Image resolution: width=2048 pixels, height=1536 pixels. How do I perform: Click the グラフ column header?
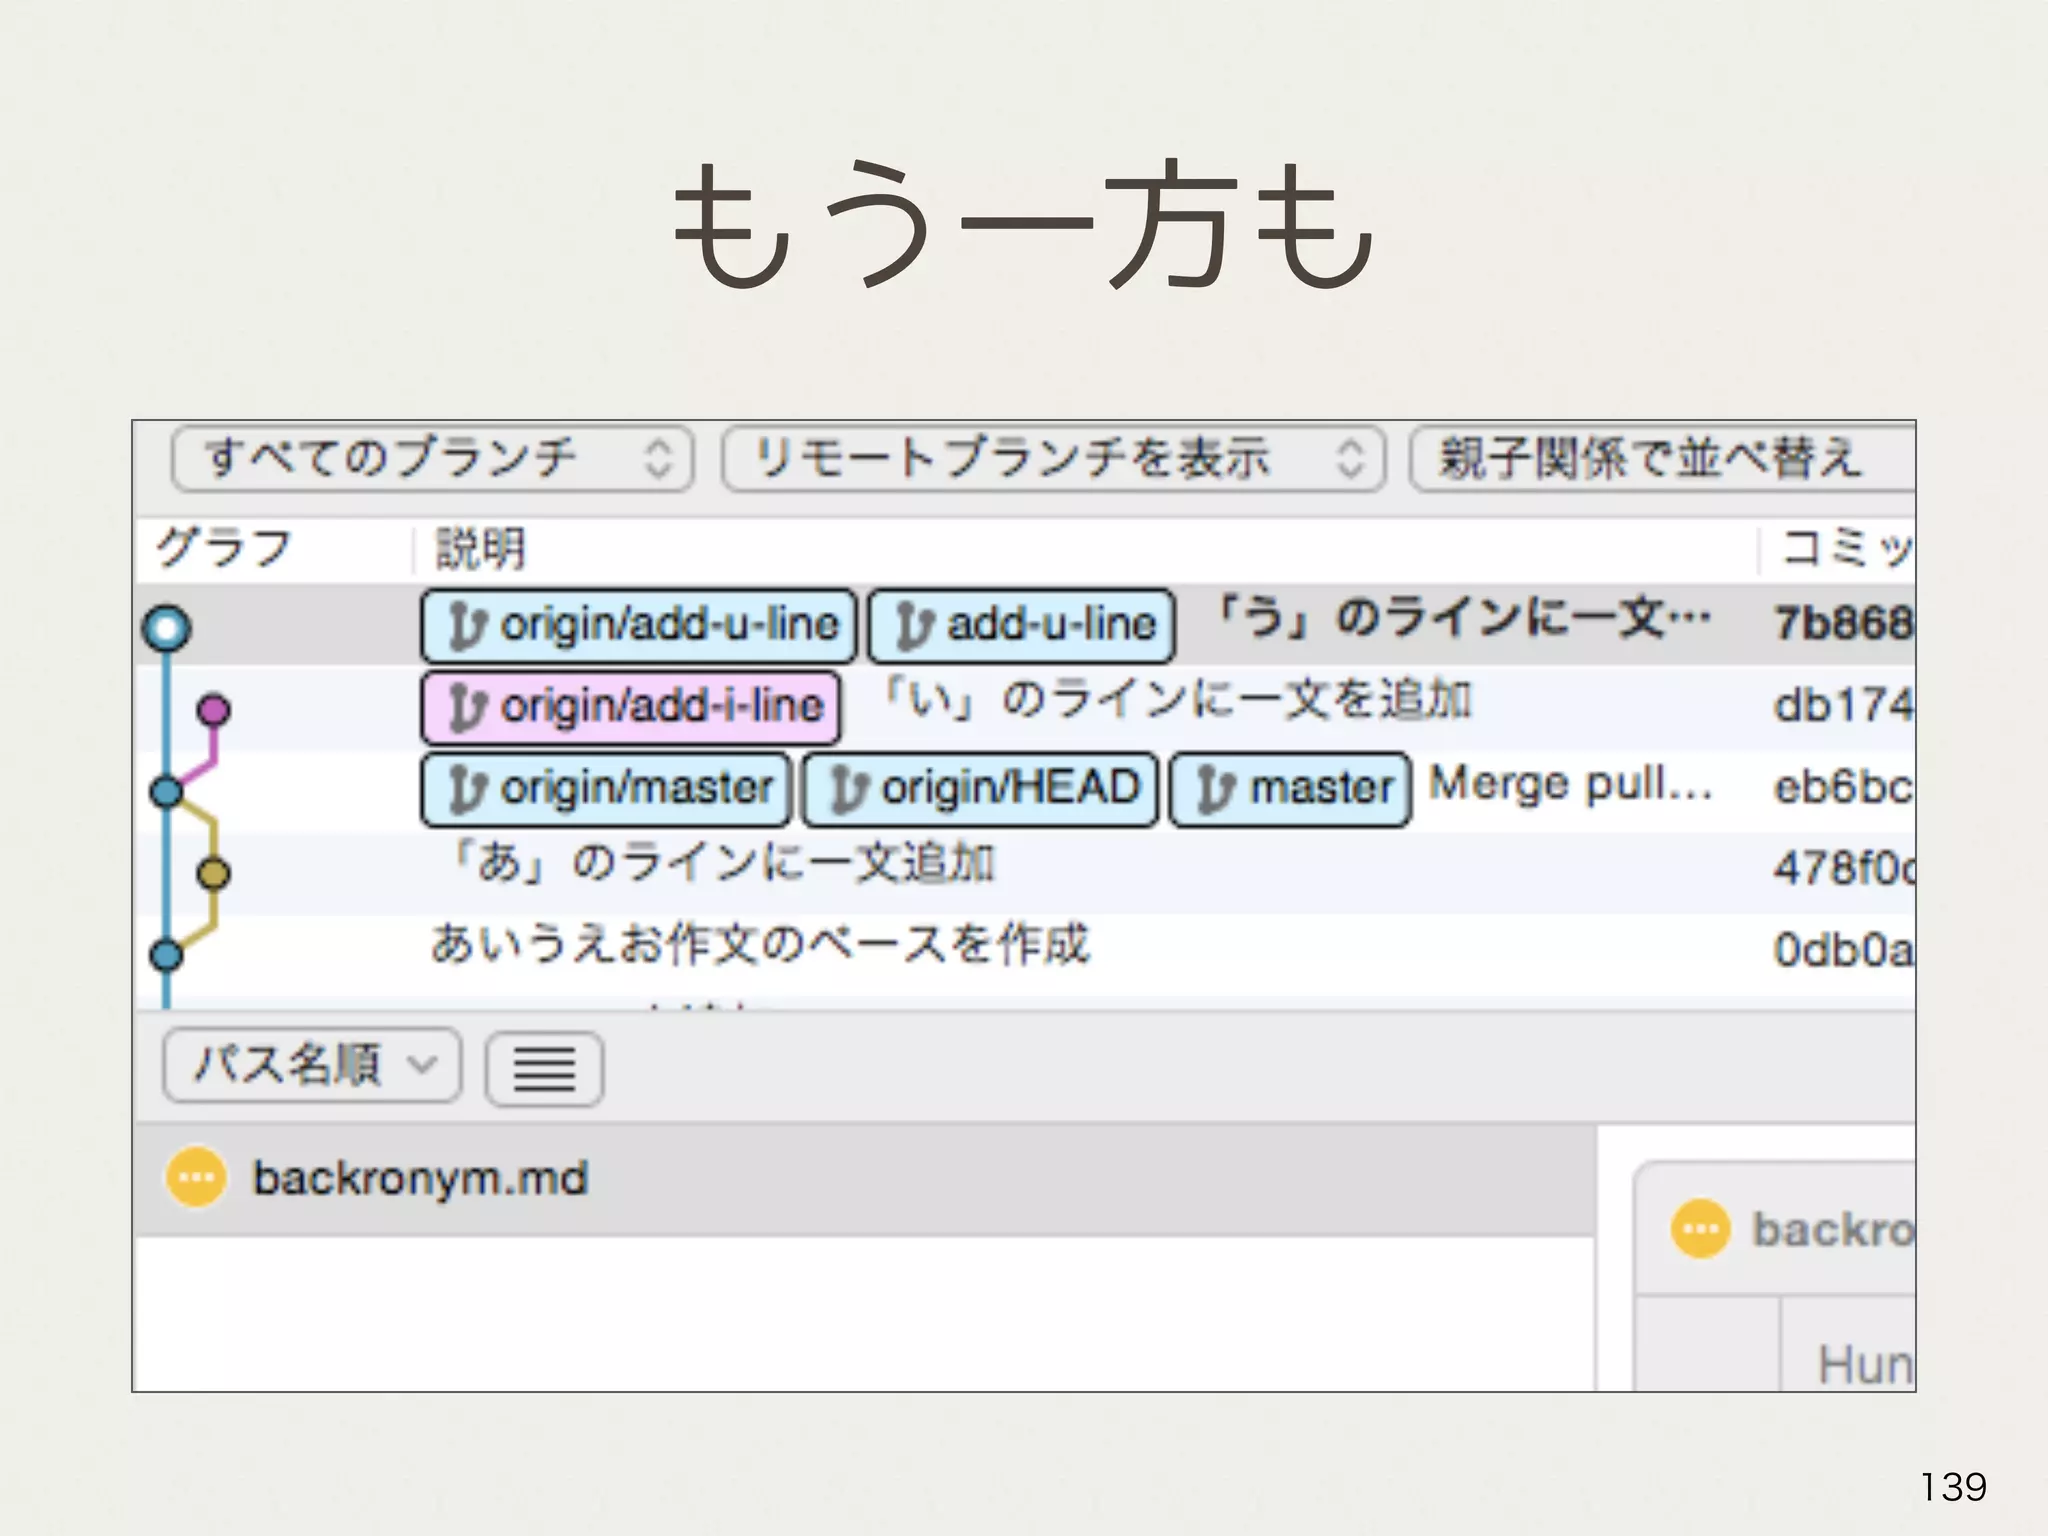224,549
